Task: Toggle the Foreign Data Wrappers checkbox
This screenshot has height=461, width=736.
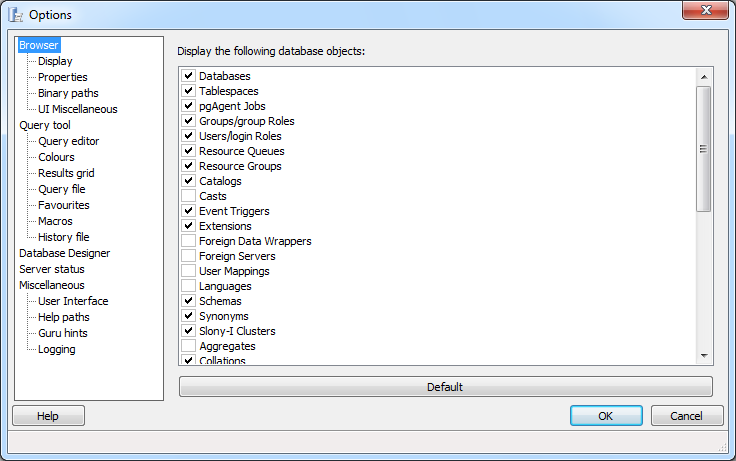Action: 188,241
